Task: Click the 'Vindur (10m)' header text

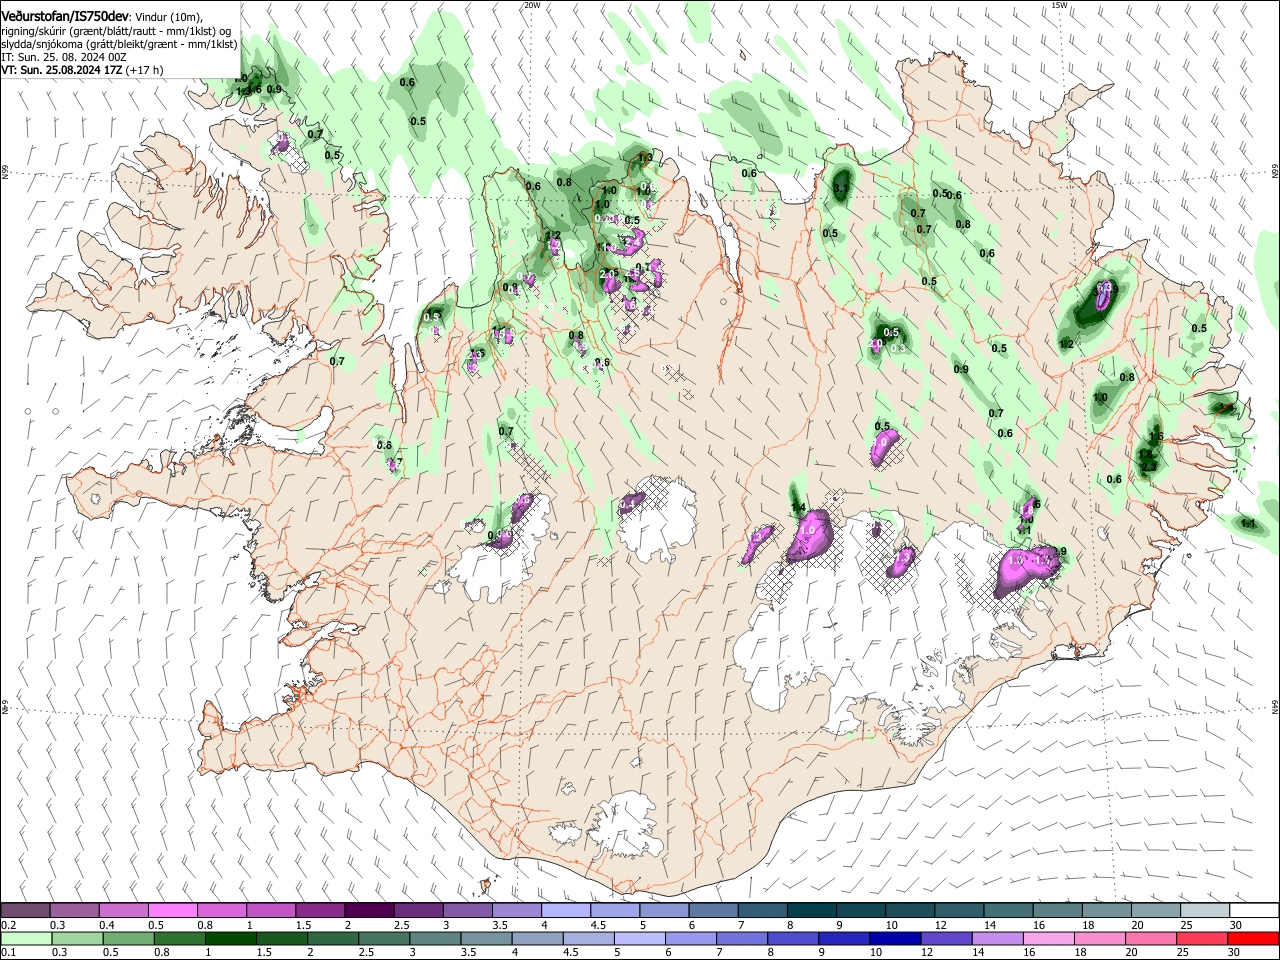Action: tap(169, 18)
